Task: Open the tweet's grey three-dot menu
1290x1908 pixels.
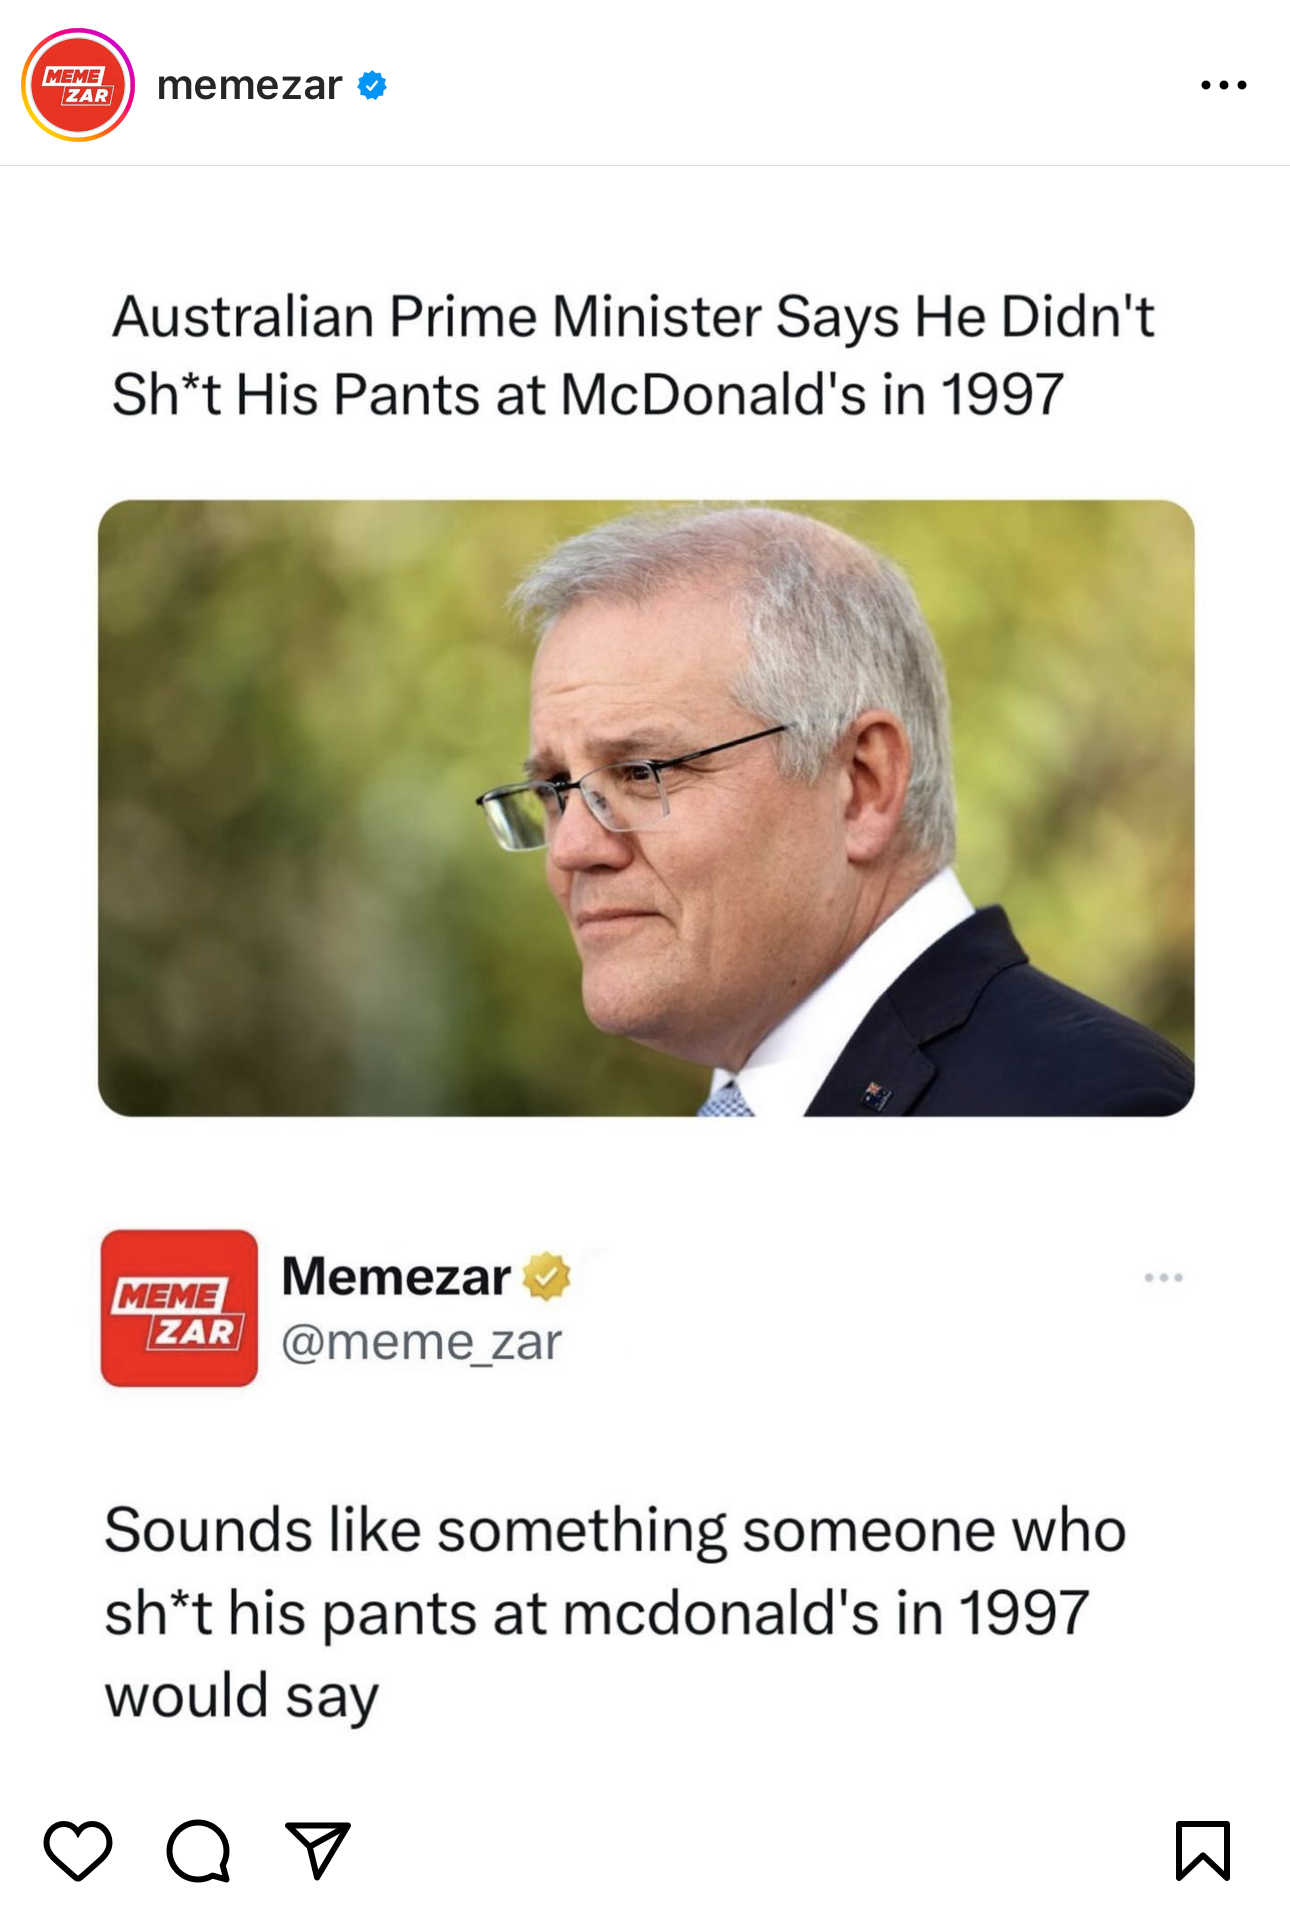Action: [1163, 1278]
